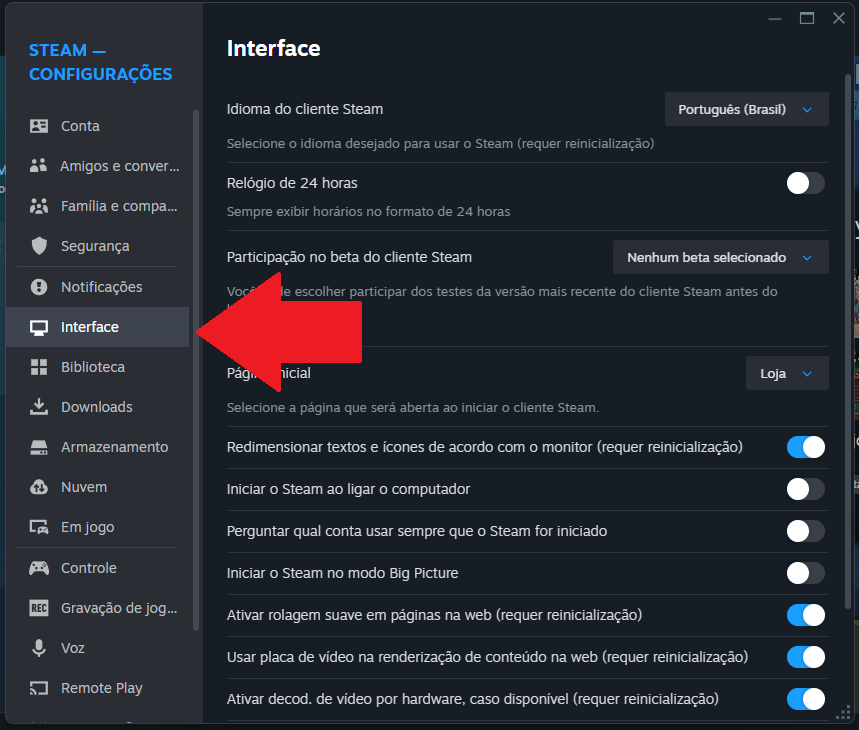Open Controle settings label

(x=89, y=568)
